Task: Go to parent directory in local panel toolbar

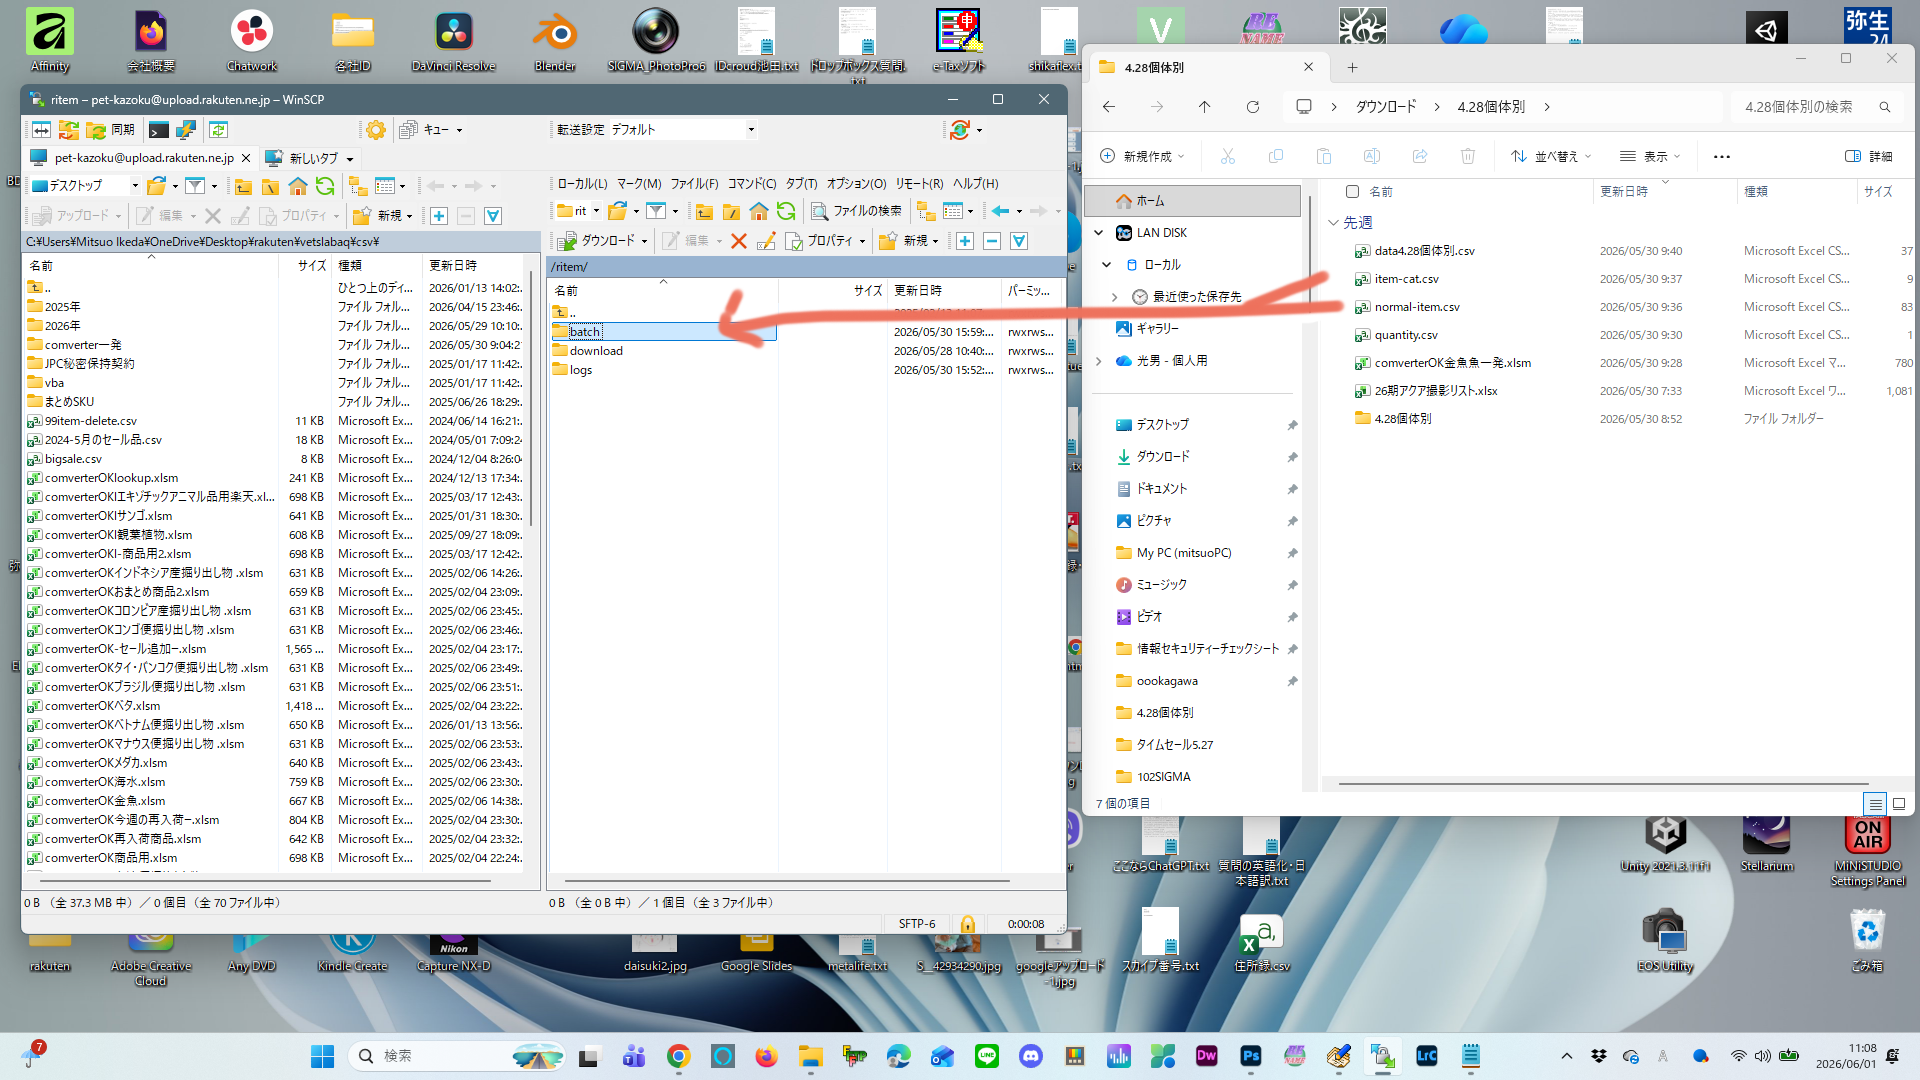Action: (x=243, y=186)
